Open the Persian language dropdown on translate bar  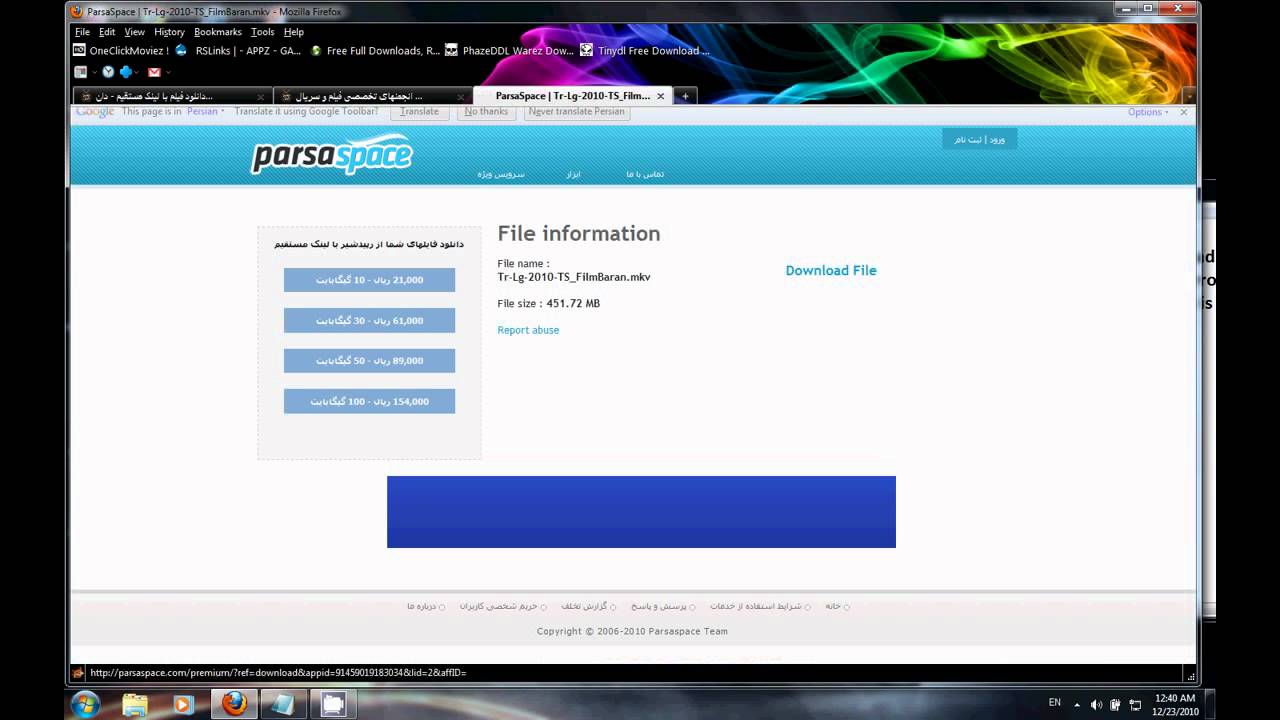[204, 112]
